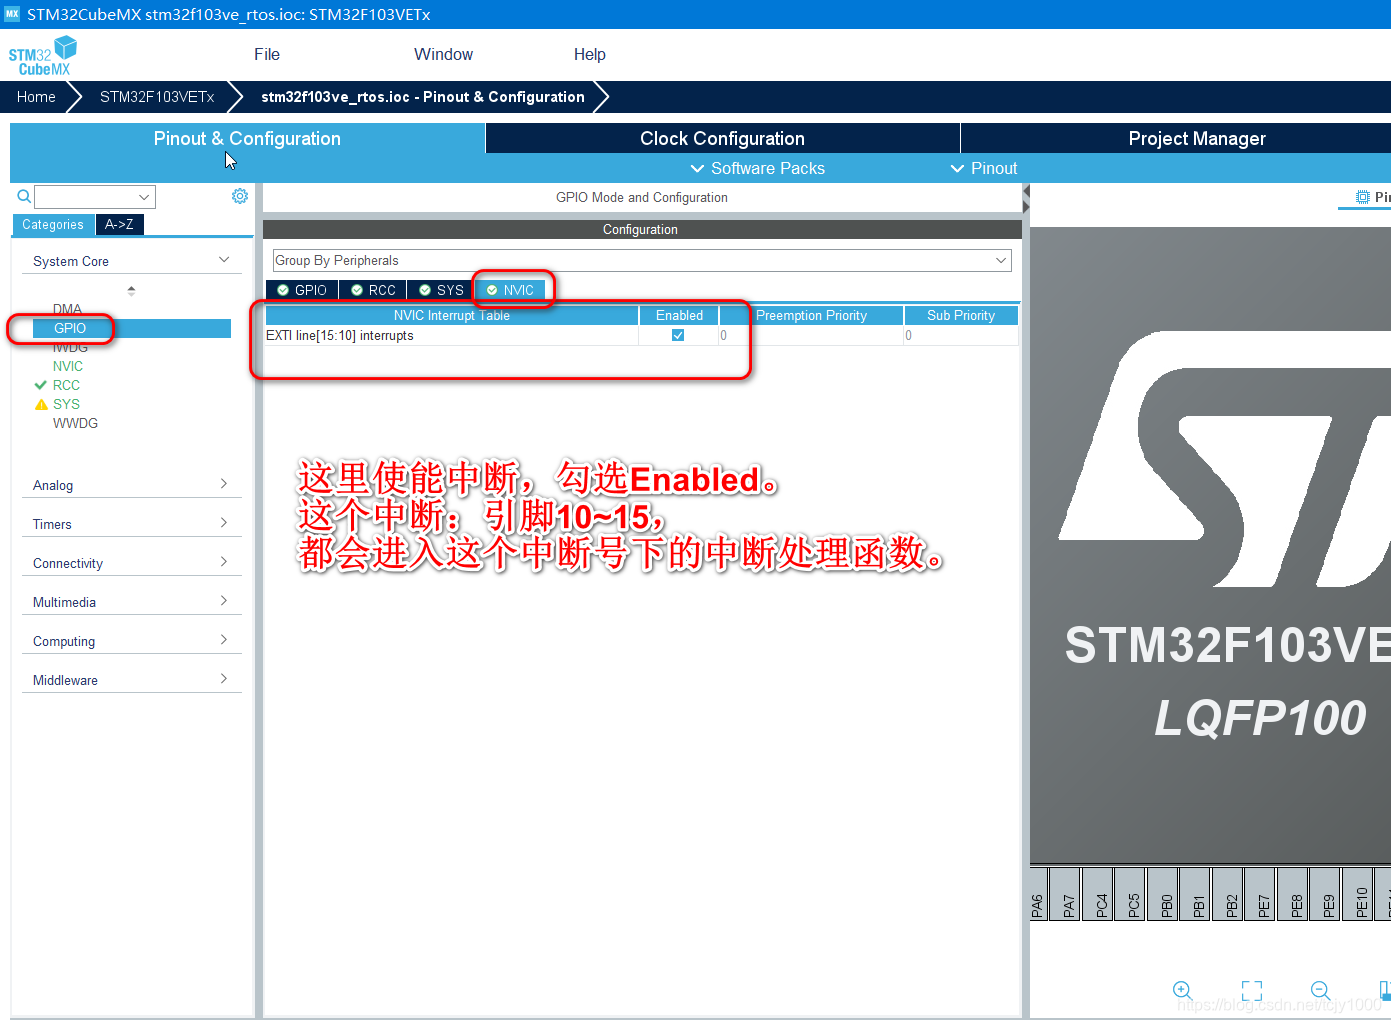The image size is (1391, 1023).
Task: Select the EXTI line[15:10] interrupts row
Action: click(x=641, y=336)
